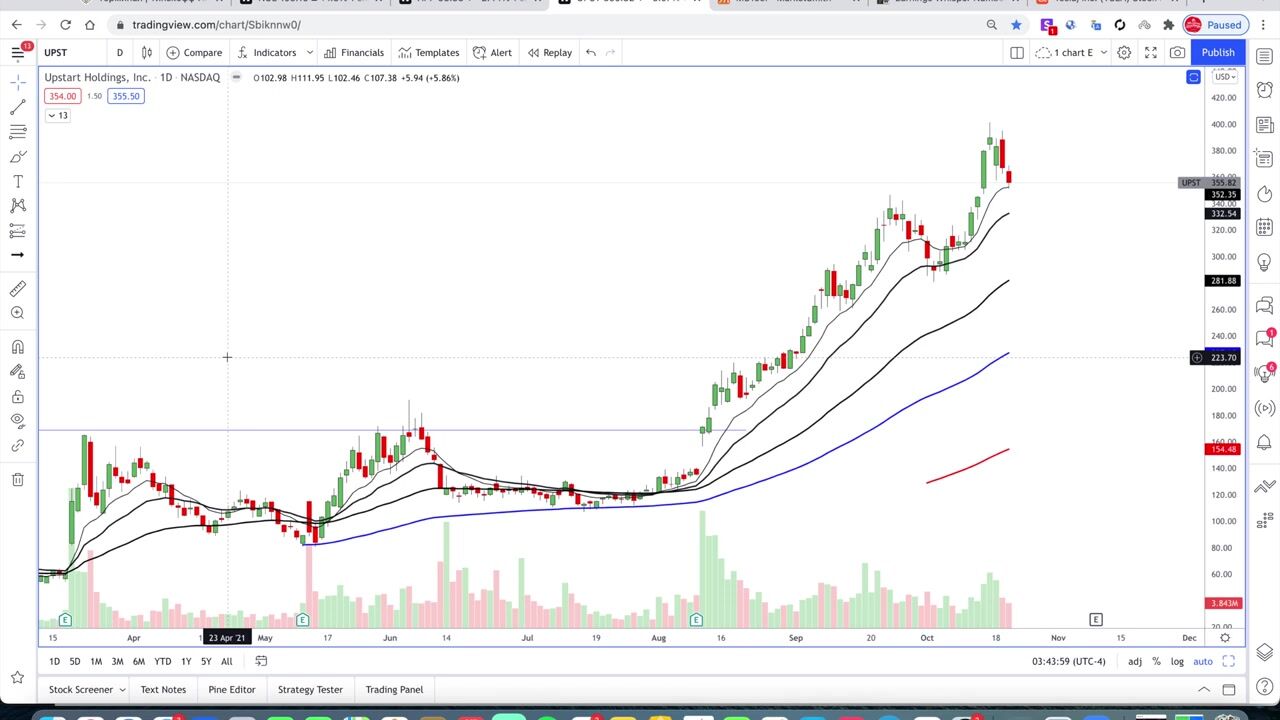
Task: Open the Text Notes tab
Action: (x=163, y=690)
